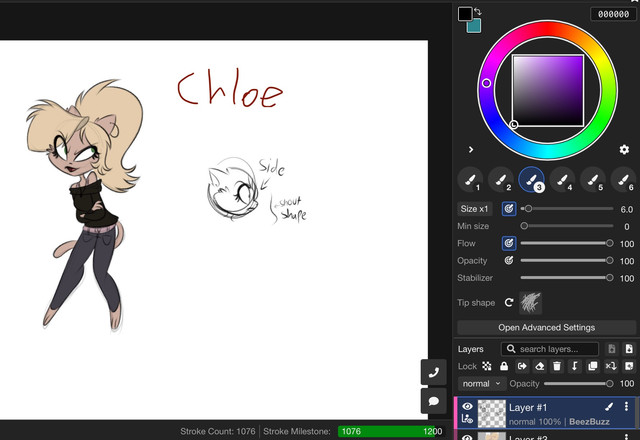The height and width of the screenshot is (440, 640).
Task: Select brush preset 6
Action: click(x=623, y=180)
